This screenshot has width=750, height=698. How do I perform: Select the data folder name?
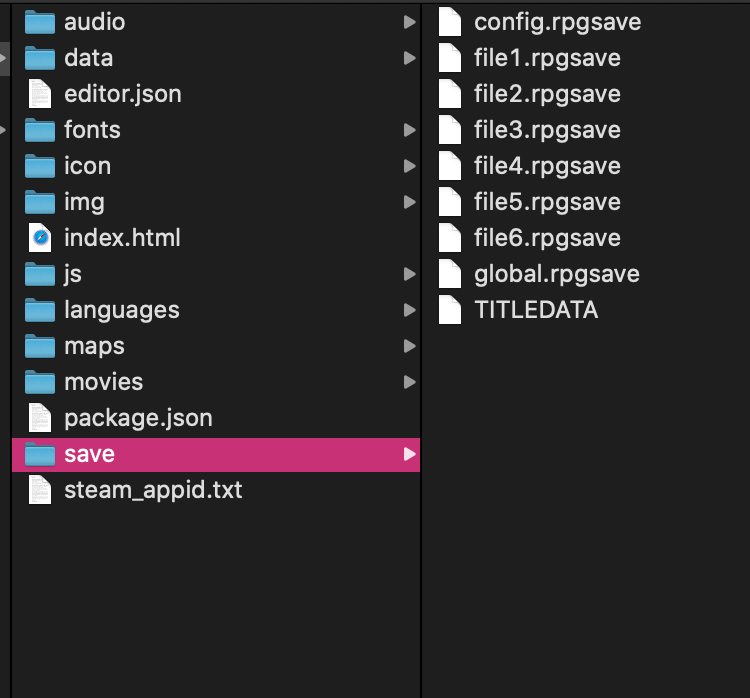[x=88, y=58]
